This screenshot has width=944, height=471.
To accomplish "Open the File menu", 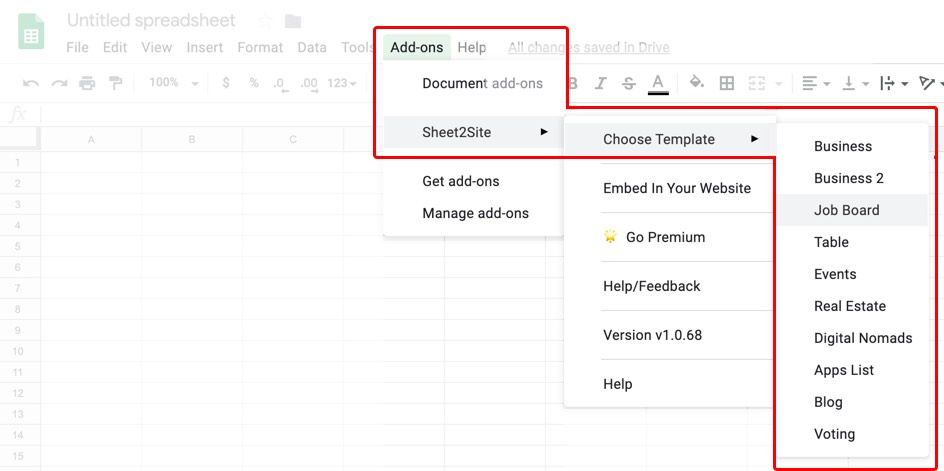I will click(77, 48).
